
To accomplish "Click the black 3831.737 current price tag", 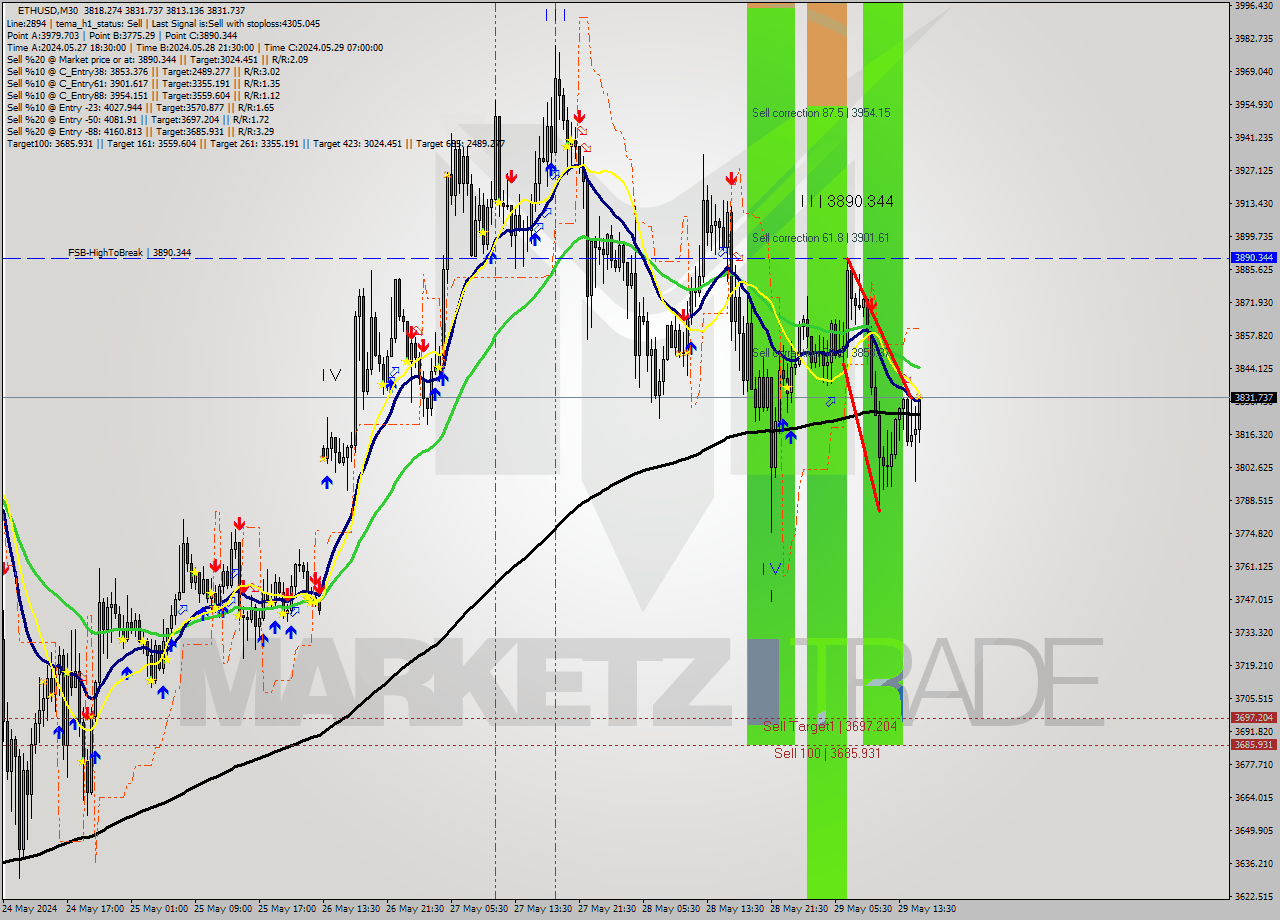I will pos(1254,398).
